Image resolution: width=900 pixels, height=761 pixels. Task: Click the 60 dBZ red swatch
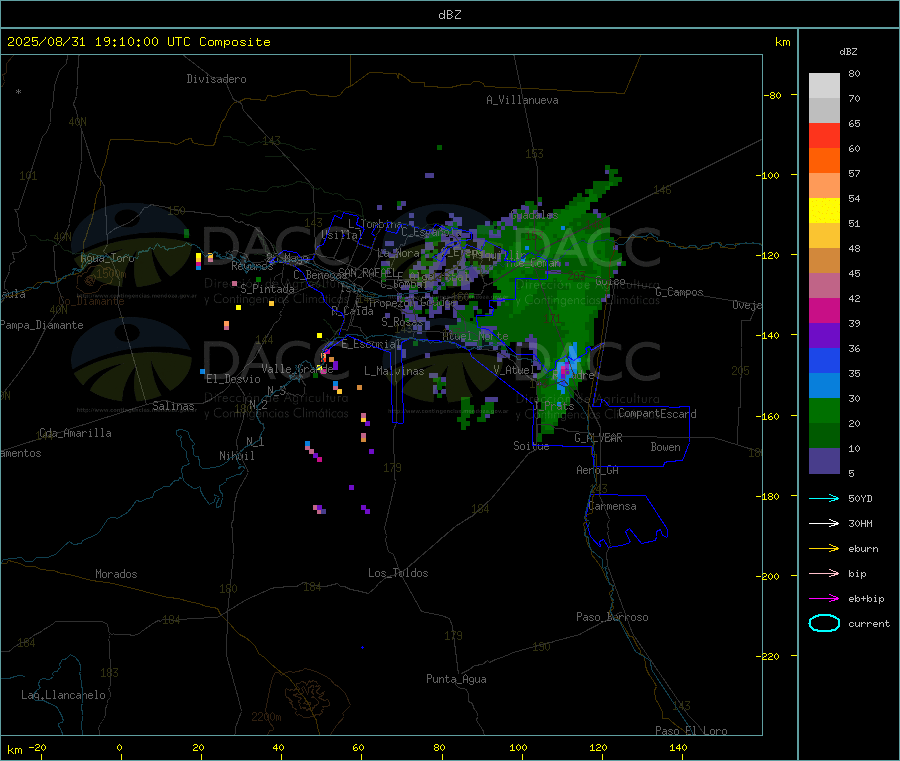click(x=824, y=135)
